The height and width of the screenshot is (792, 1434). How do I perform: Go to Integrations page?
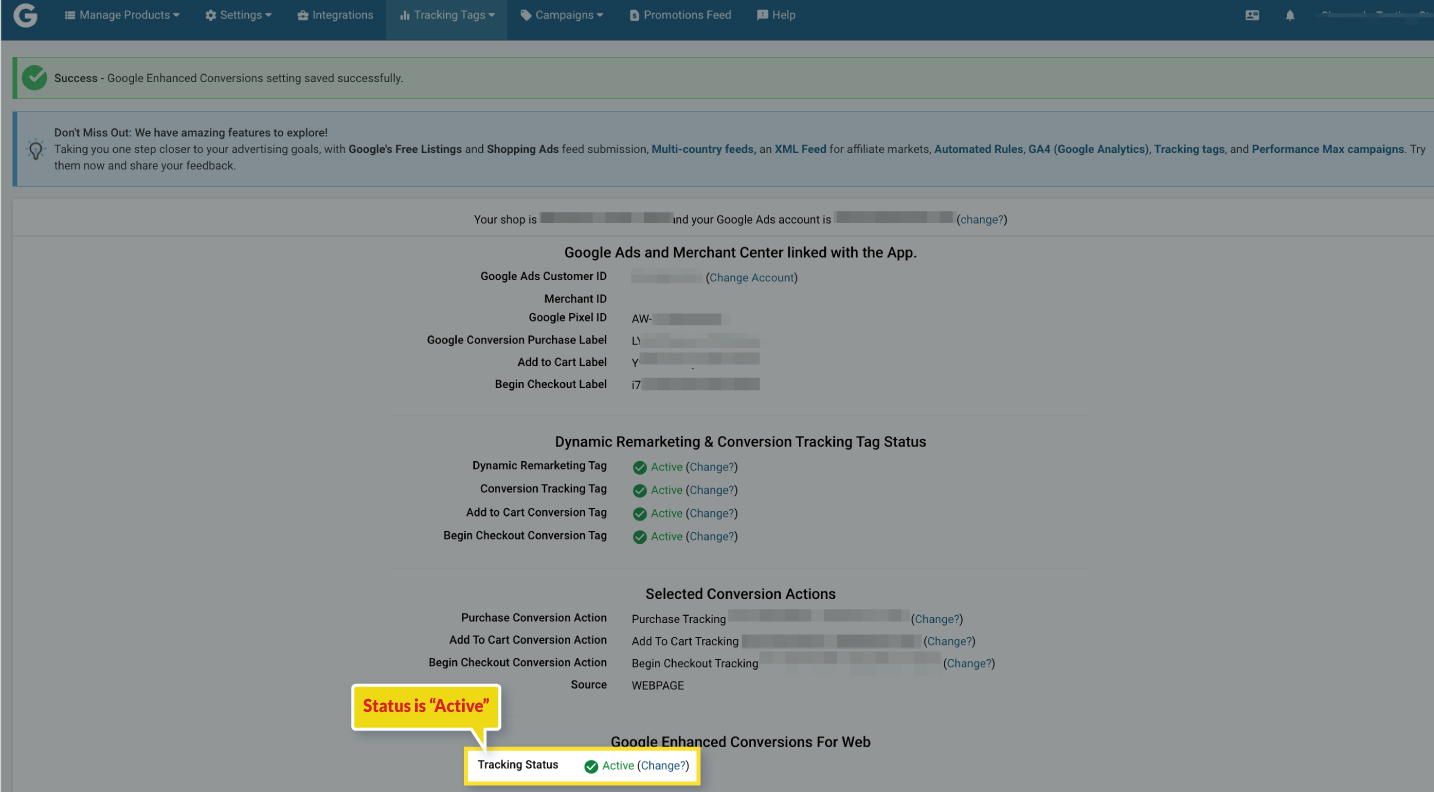pyautogui.click(x=335, y=15)
